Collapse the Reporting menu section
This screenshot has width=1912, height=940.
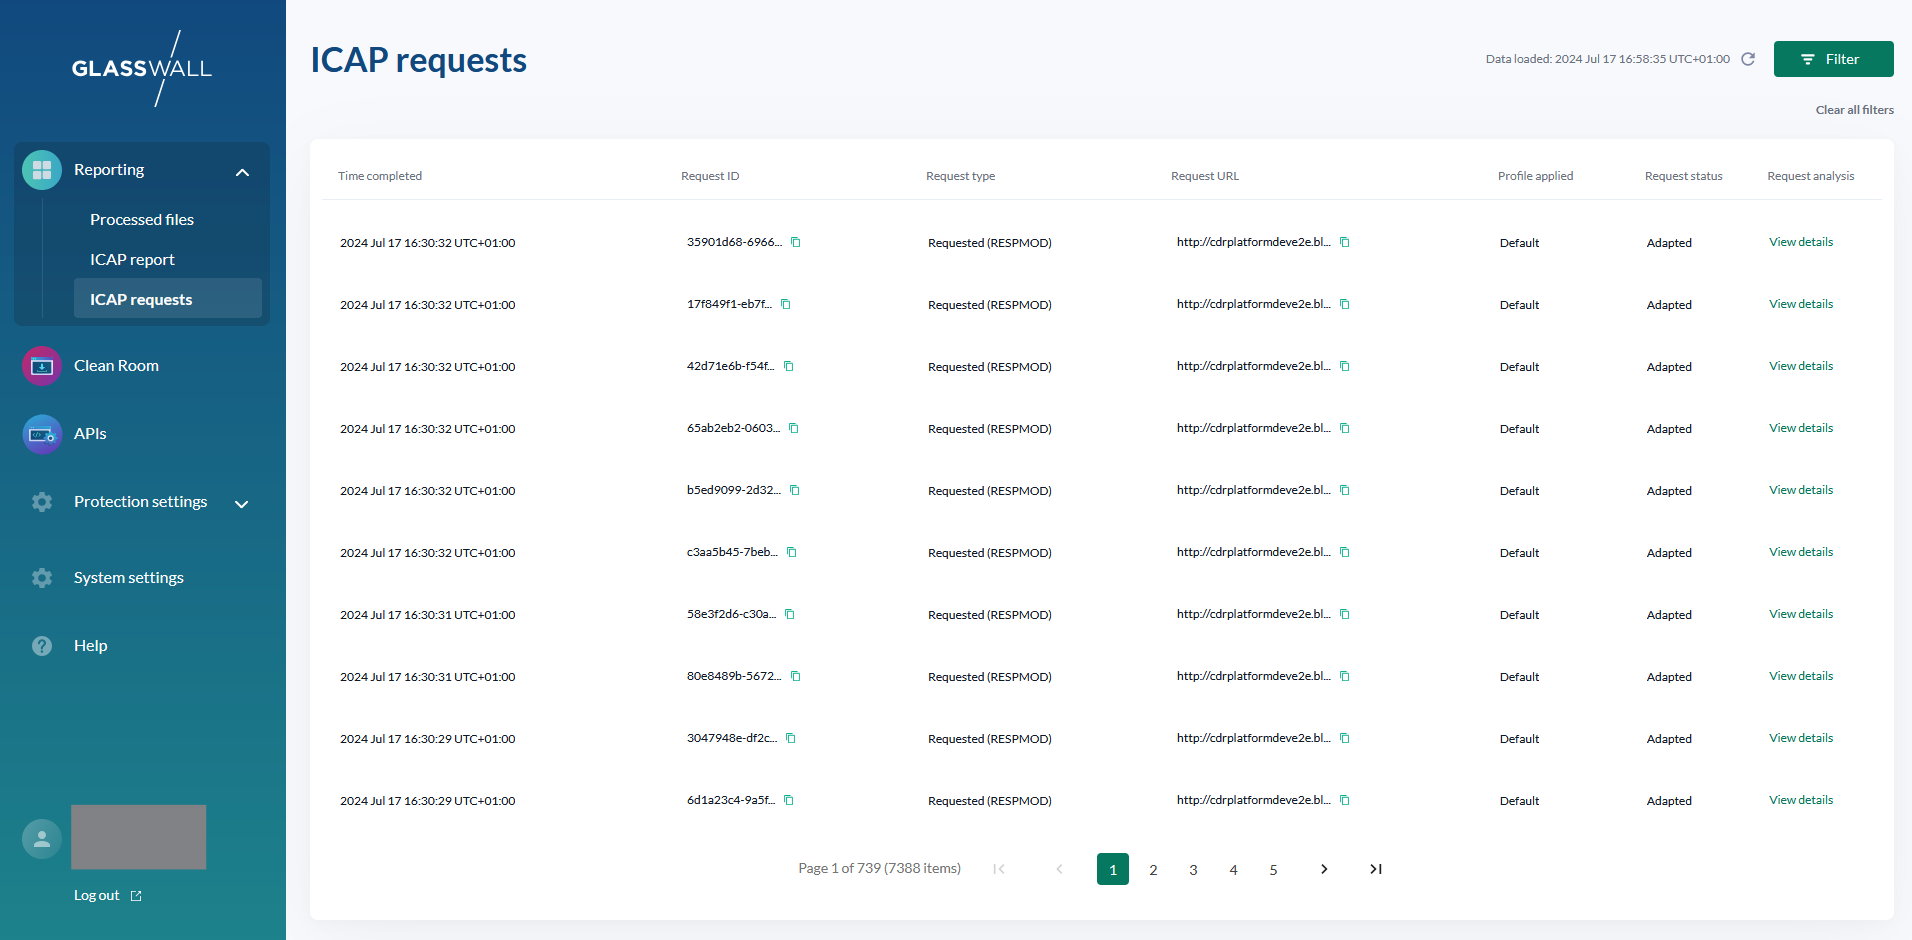click(x=242, y=172)
